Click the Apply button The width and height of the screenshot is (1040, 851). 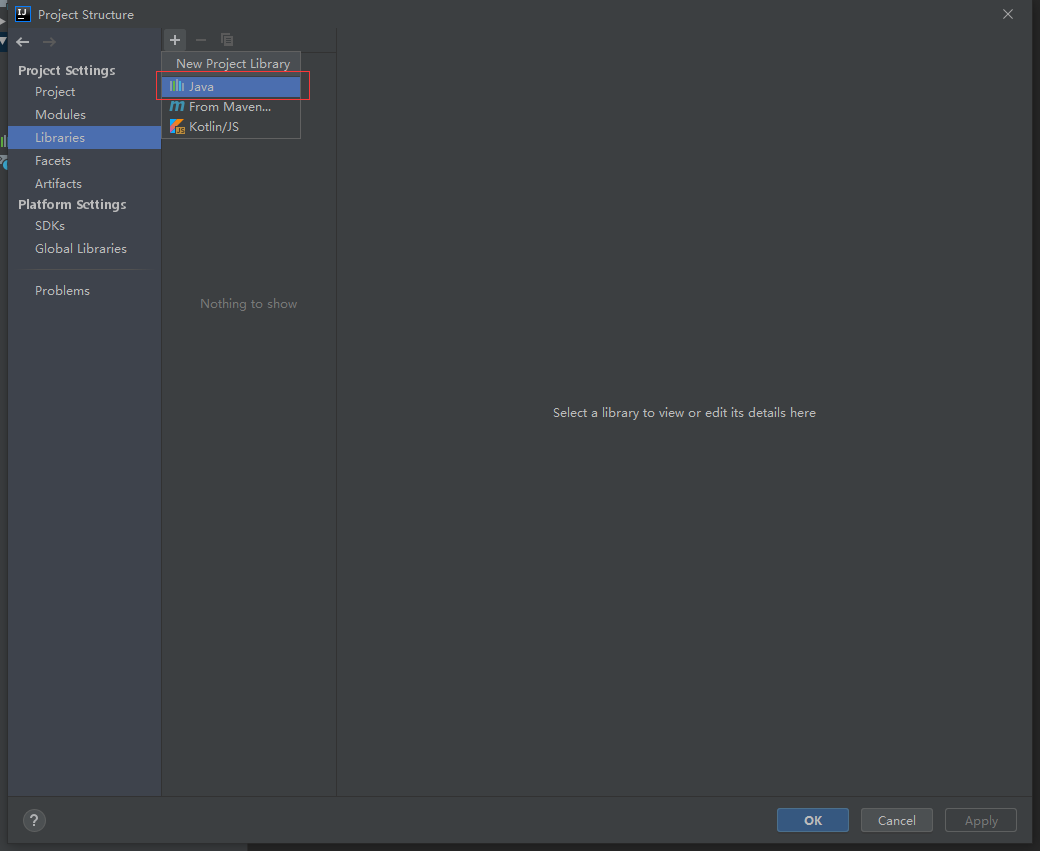click(x=981, y=820)
